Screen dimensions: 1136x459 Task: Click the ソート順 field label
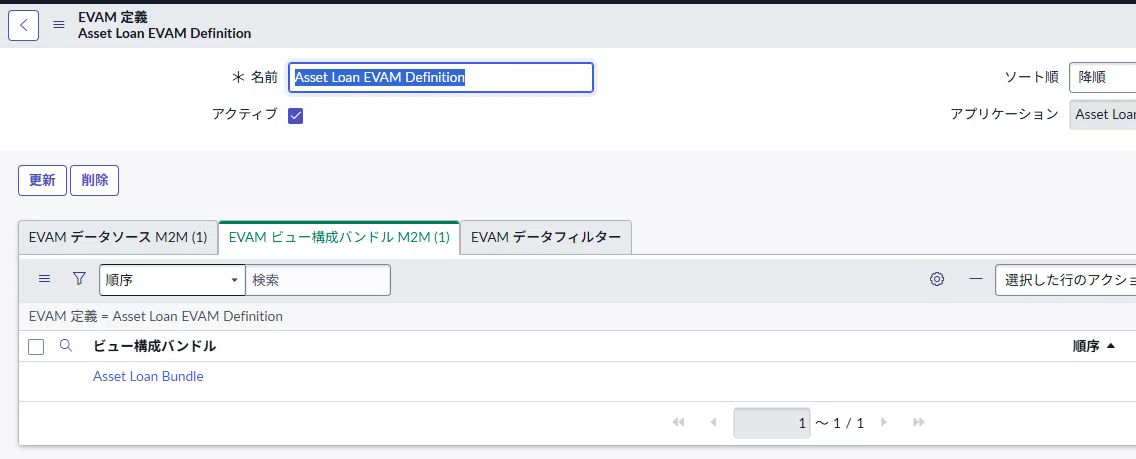1031,77
